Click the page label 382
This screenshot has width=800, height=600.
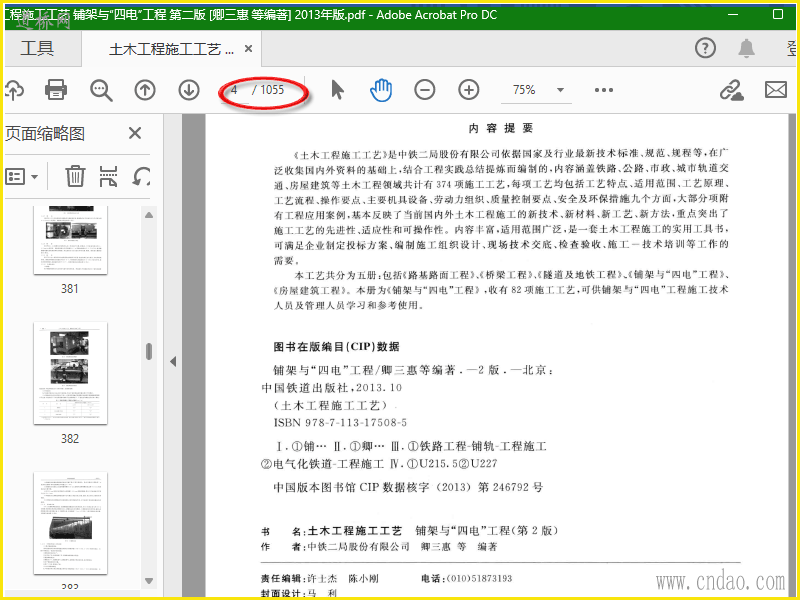70,439
